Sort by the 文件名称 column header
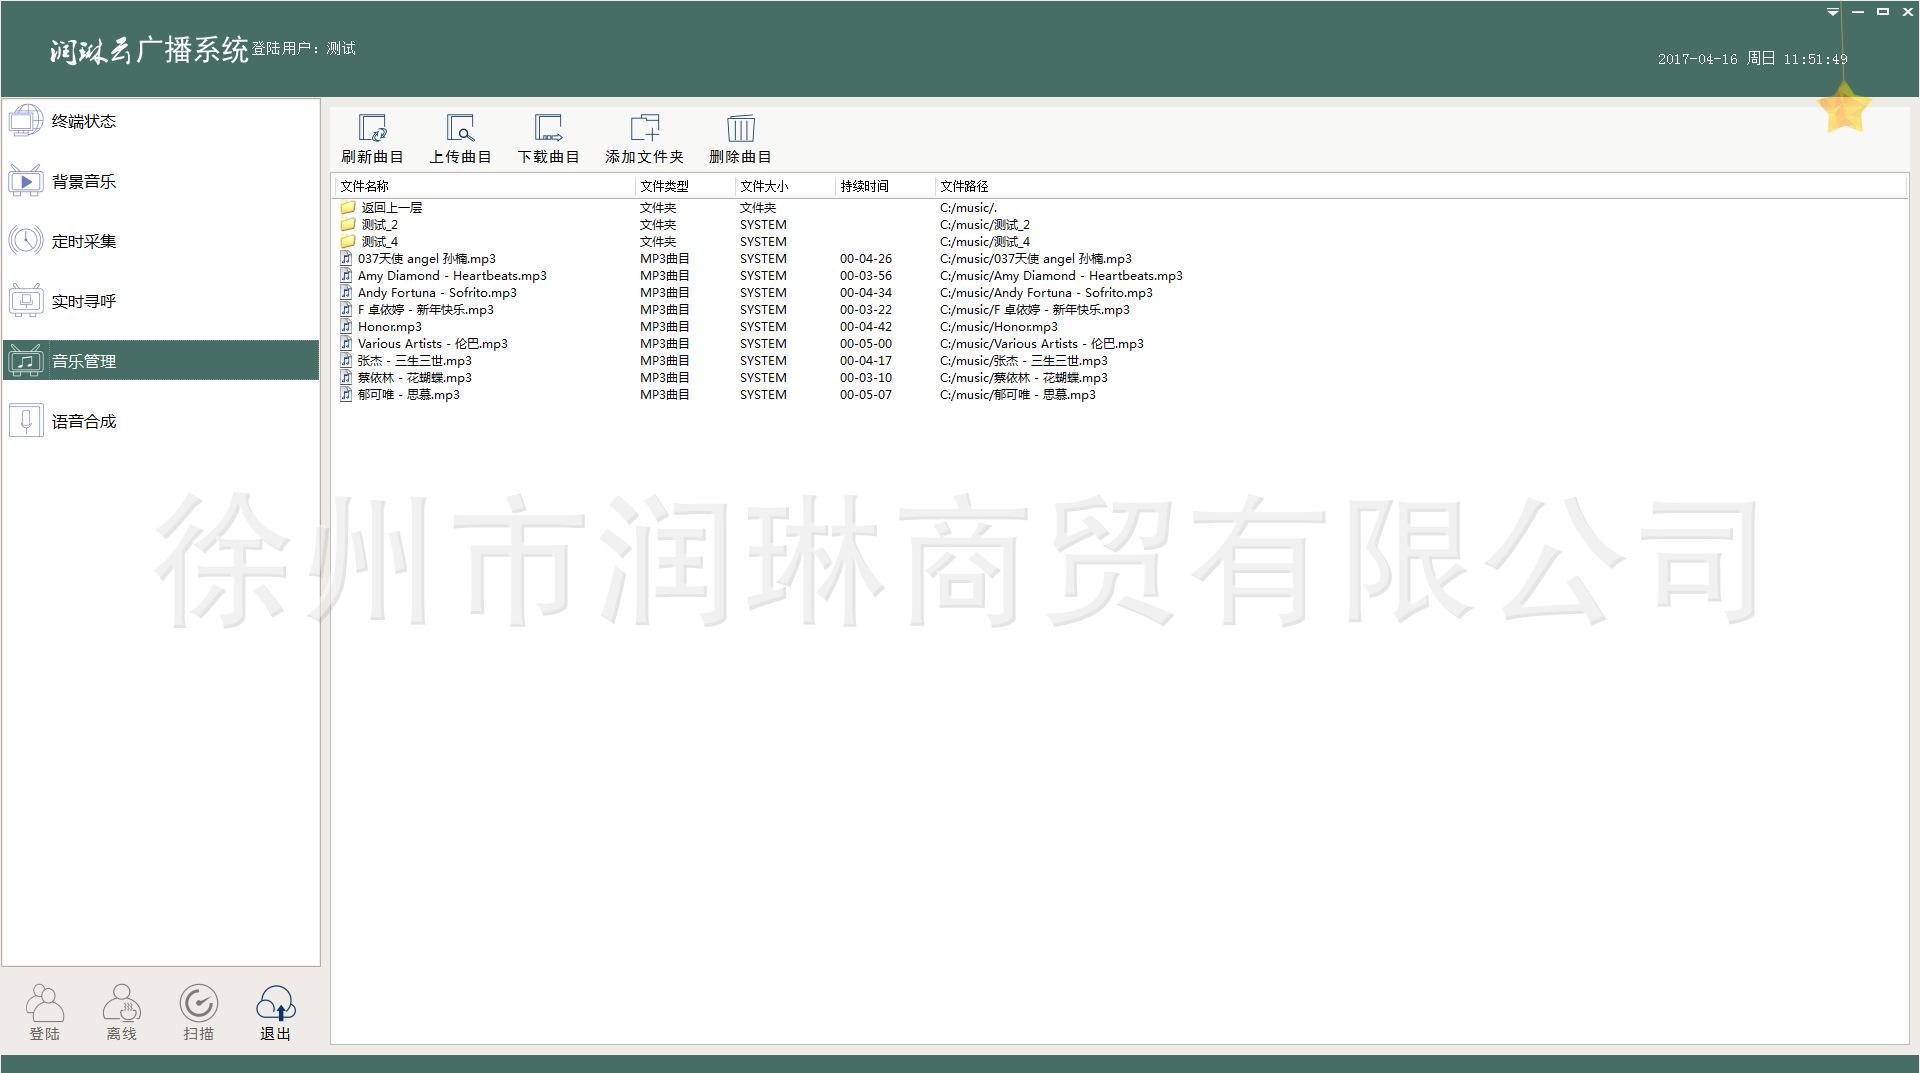This screenshot has width=1920, height=1073. 484,186
